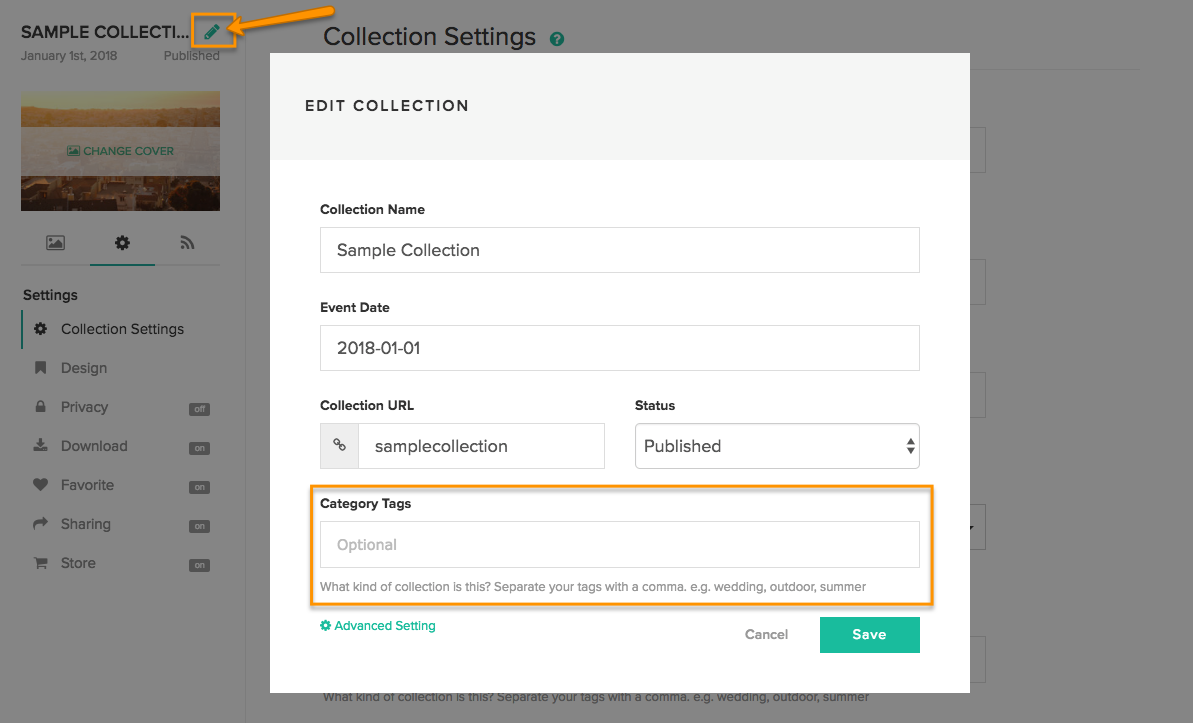Open Collection Settings menu item
The width and height of the screenshot is (1193, 723).
[122, 329]
